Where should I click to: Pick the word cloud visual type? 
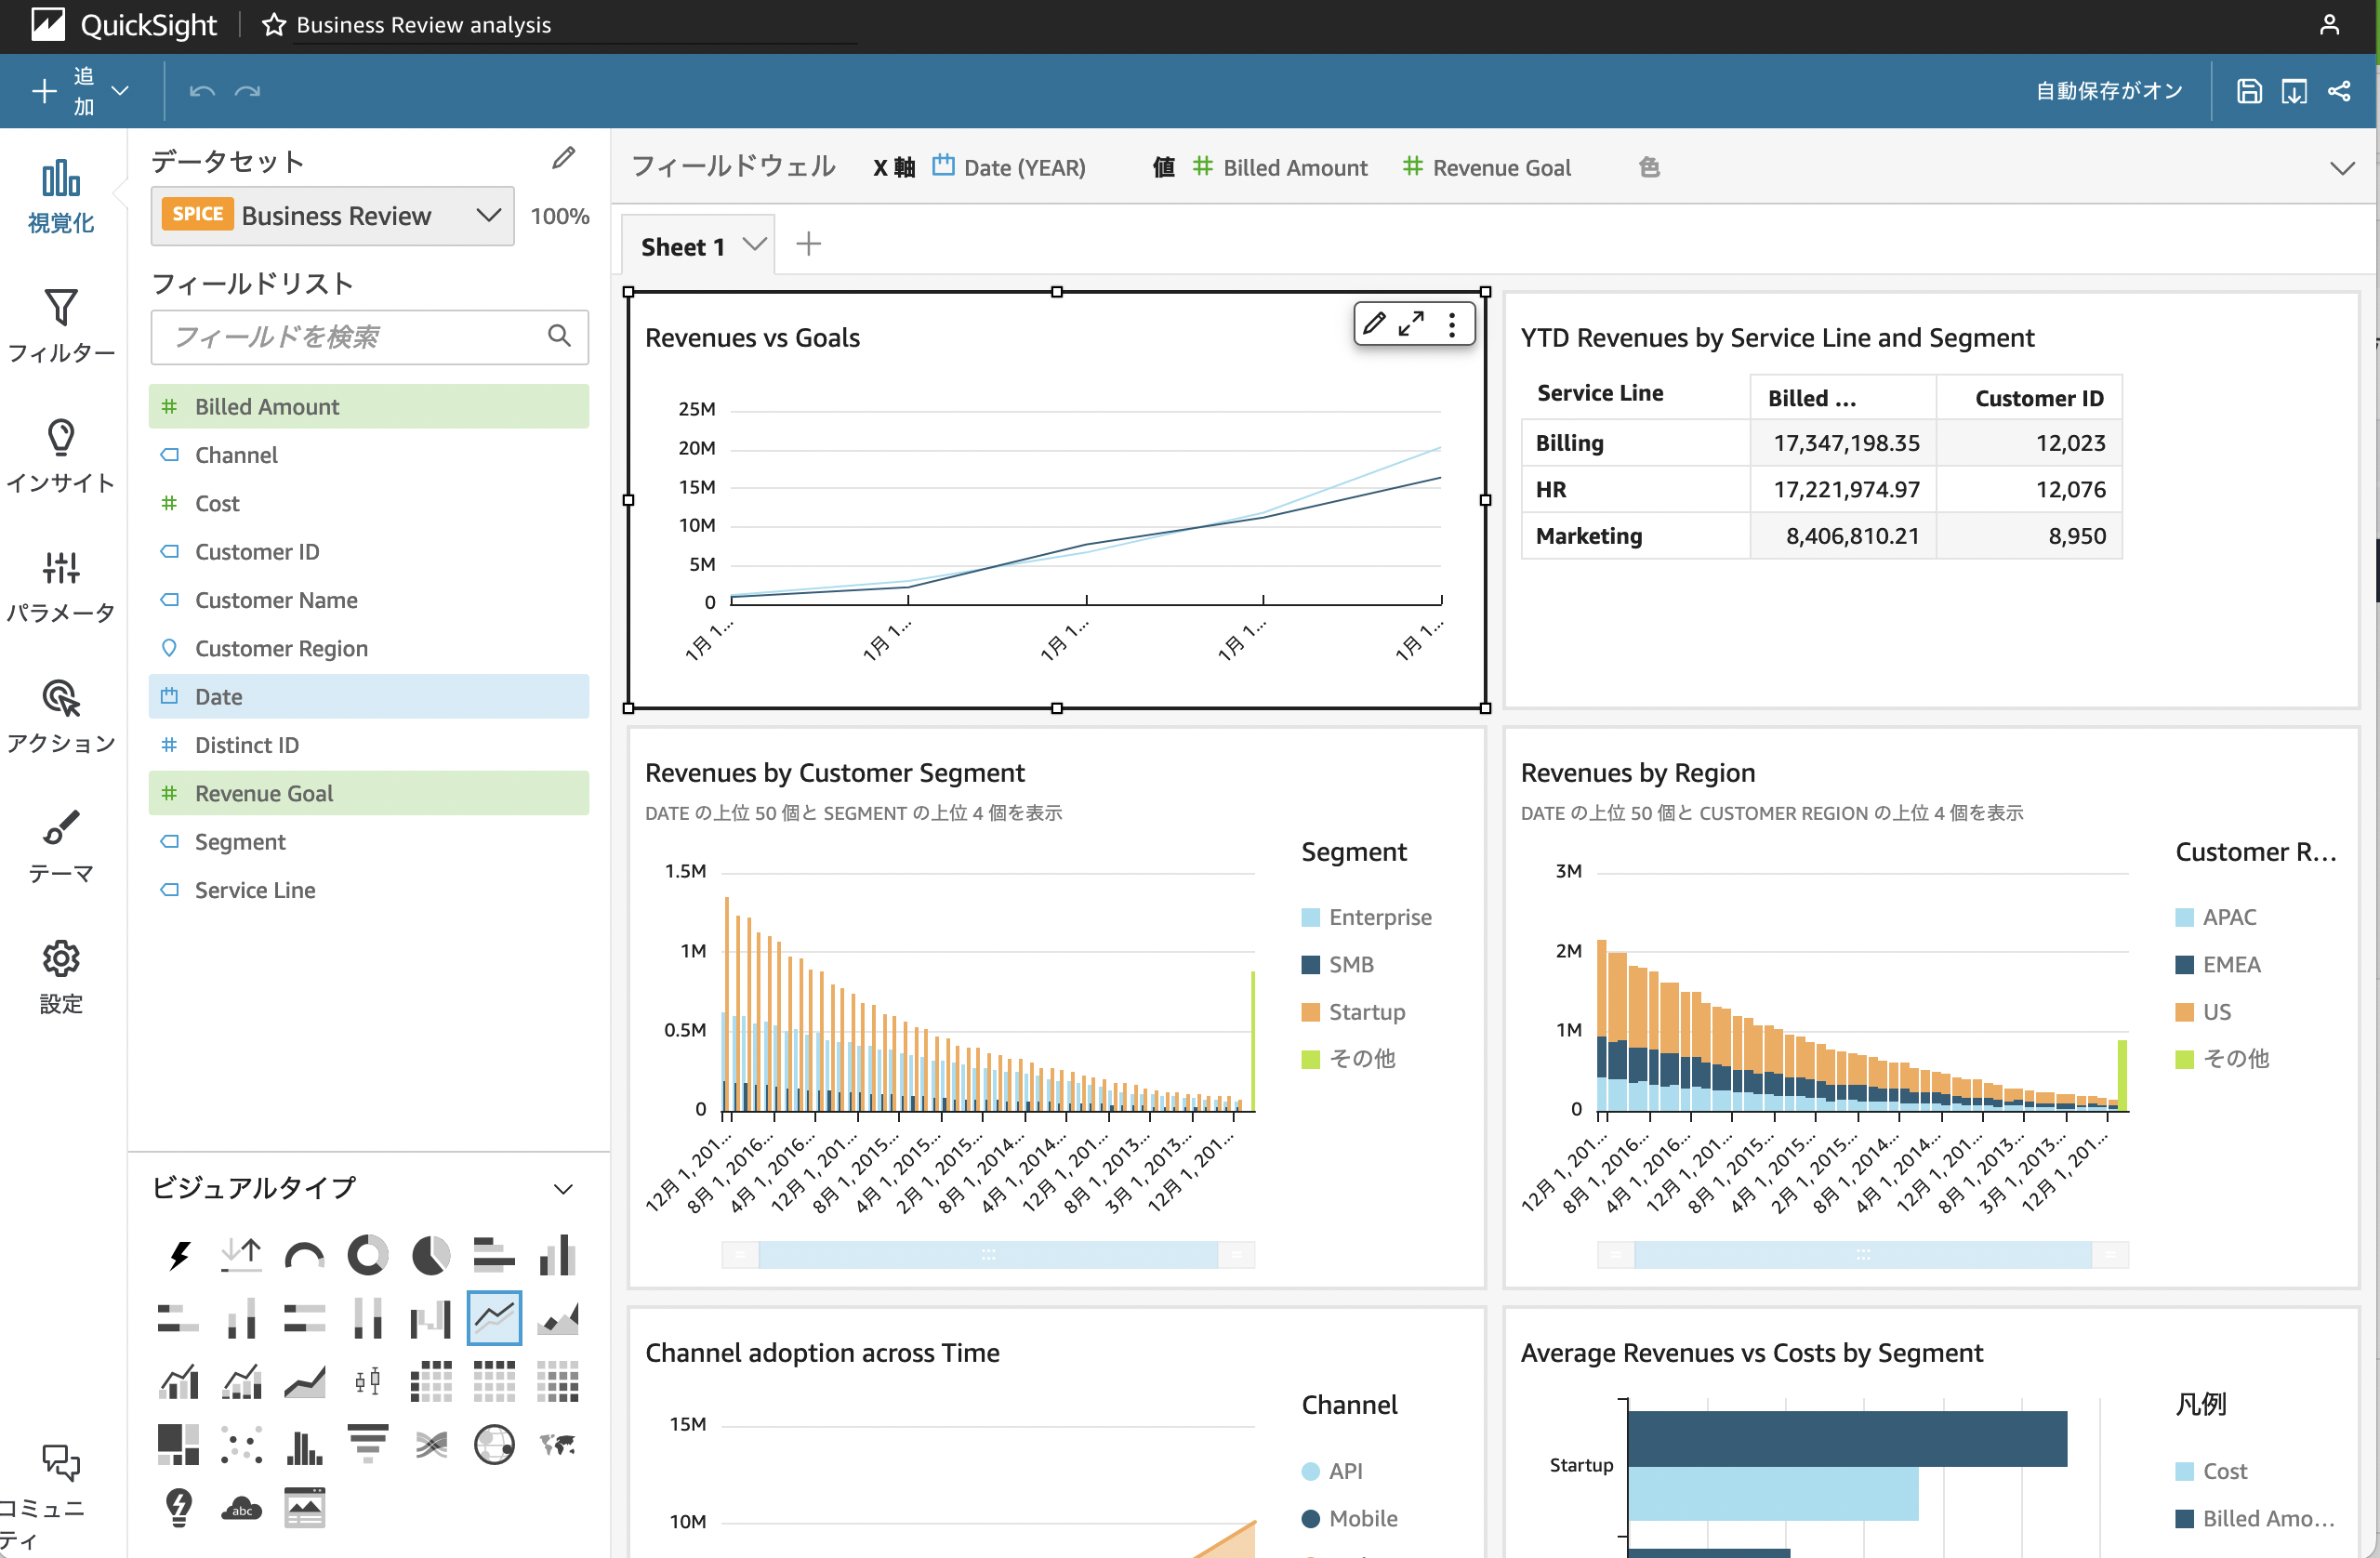[x=241, y=1507]
